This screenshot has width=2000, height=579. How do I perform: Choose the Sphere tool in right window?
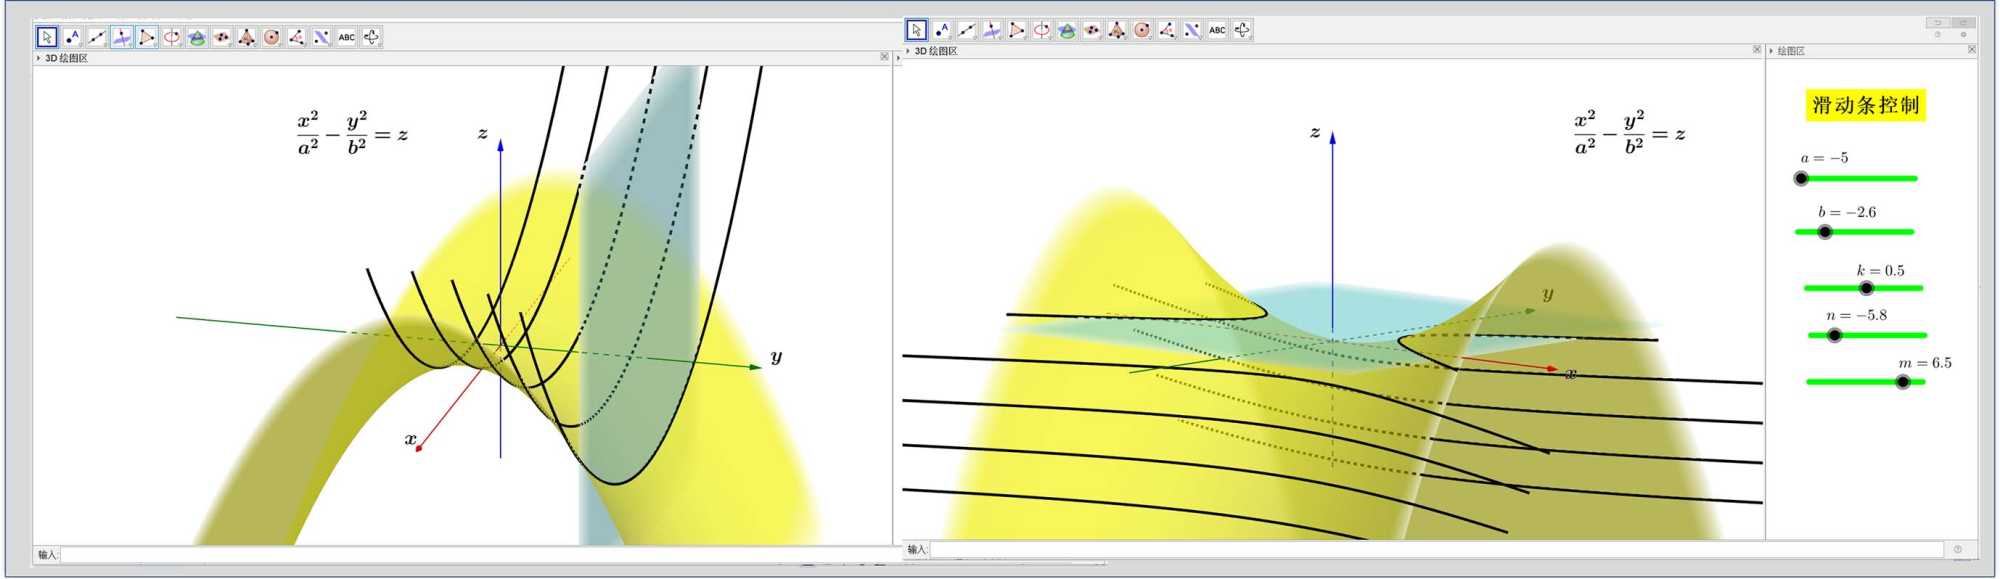point(1142,30)
